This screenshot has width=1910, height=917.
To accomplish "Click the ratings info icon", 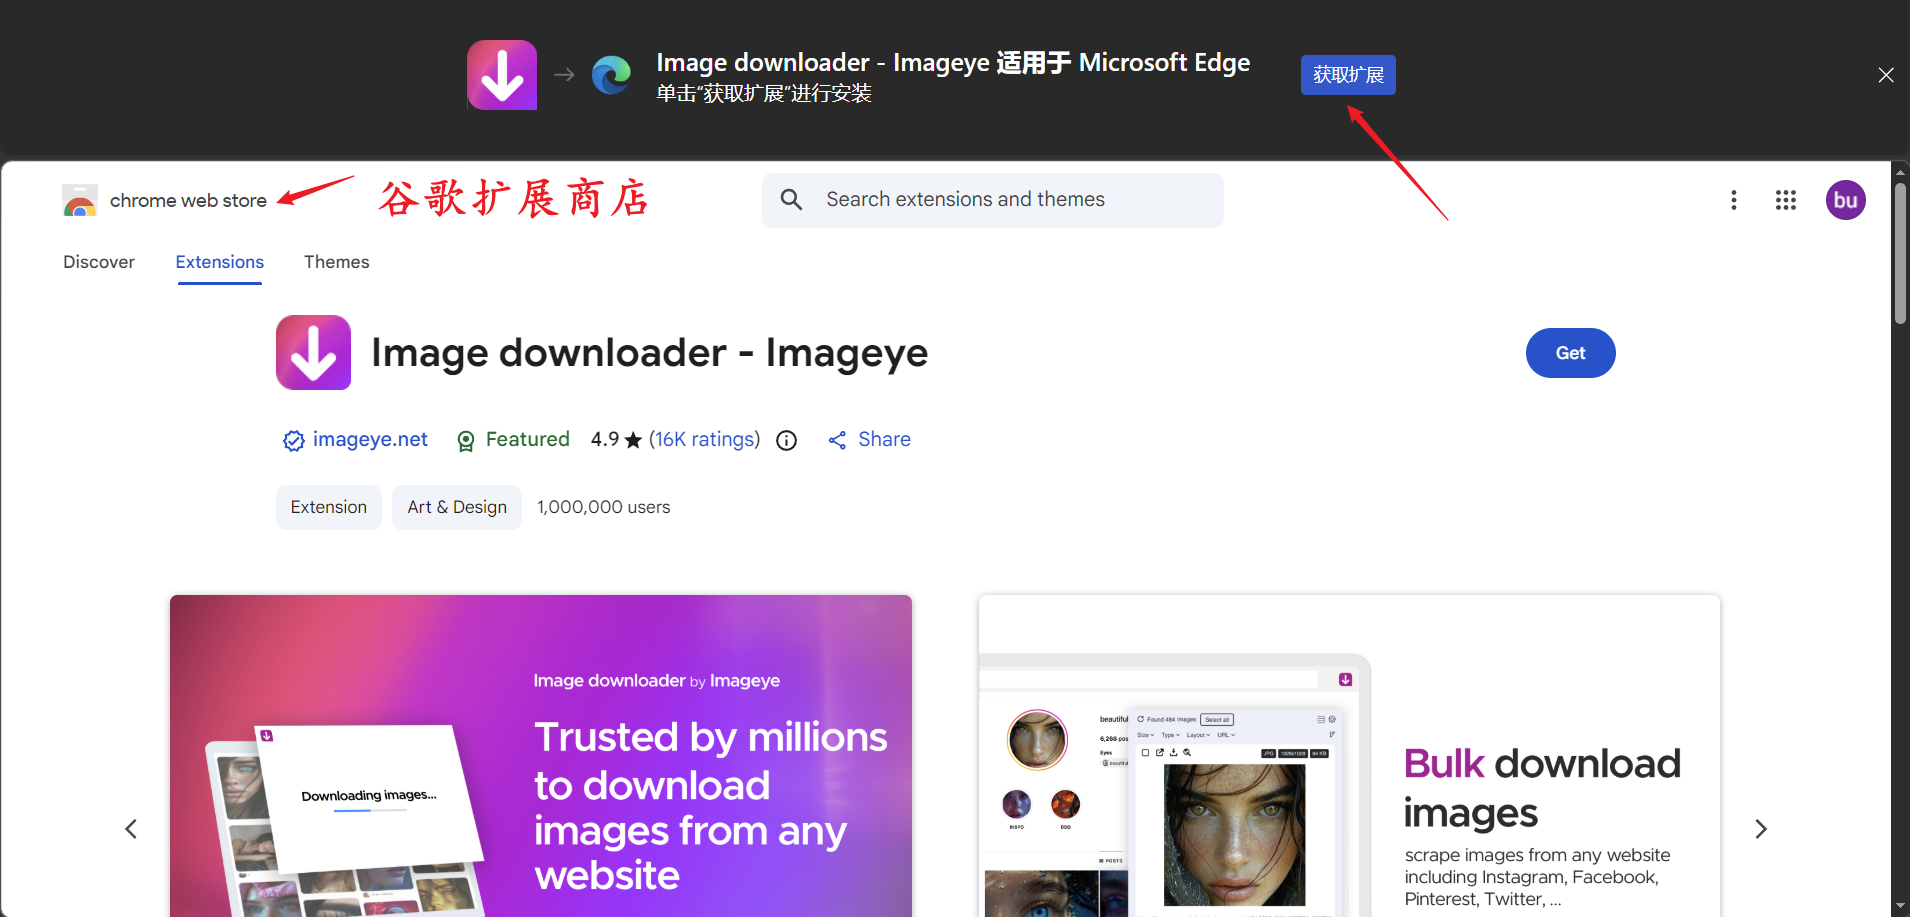I will (787, 440).
